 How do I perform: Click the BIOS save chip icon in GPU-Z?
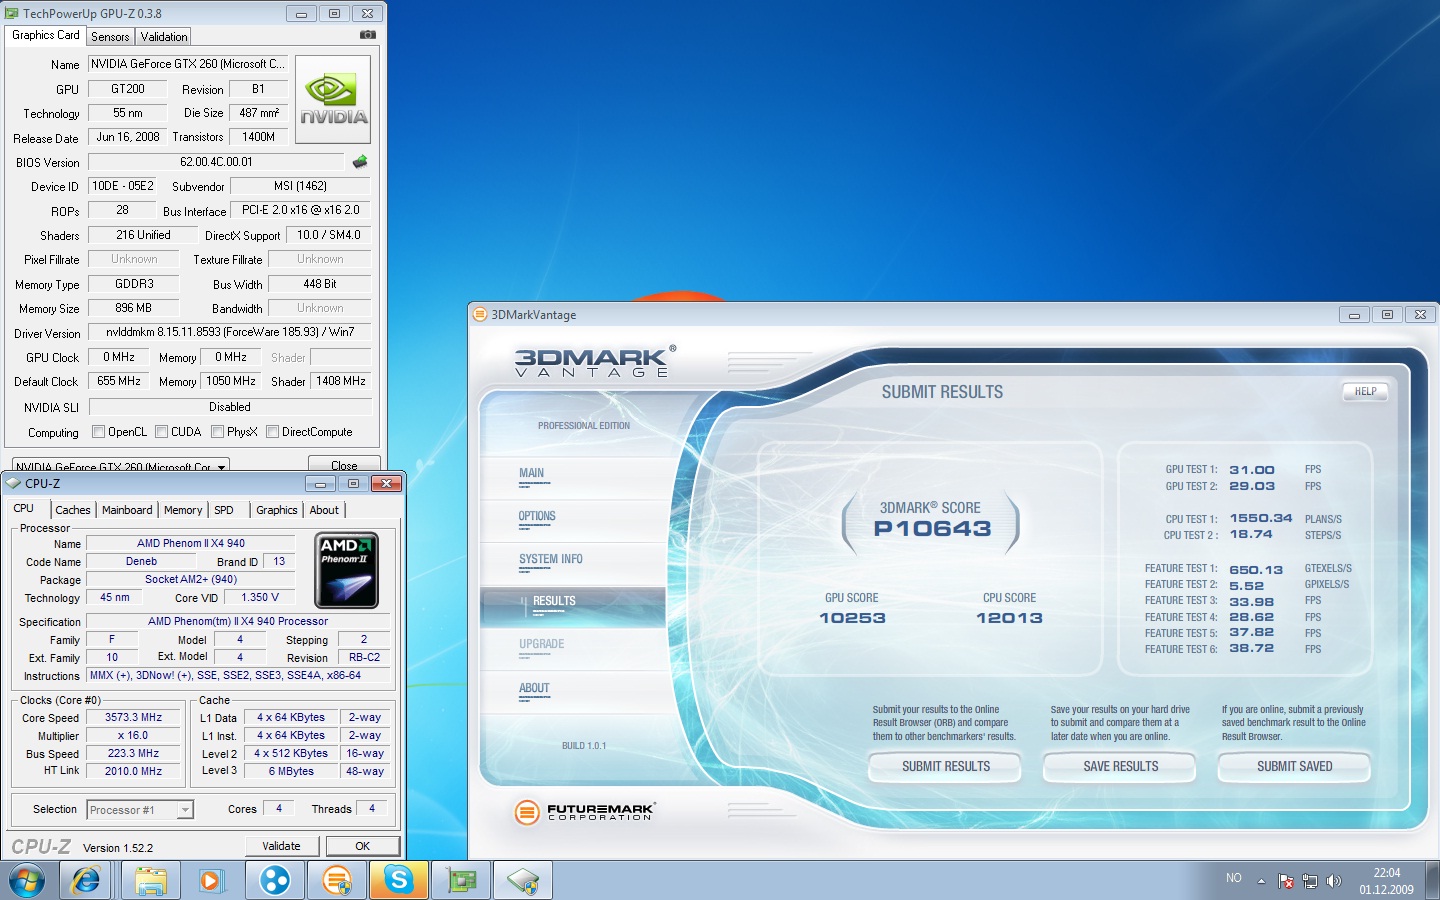[360, 161]
